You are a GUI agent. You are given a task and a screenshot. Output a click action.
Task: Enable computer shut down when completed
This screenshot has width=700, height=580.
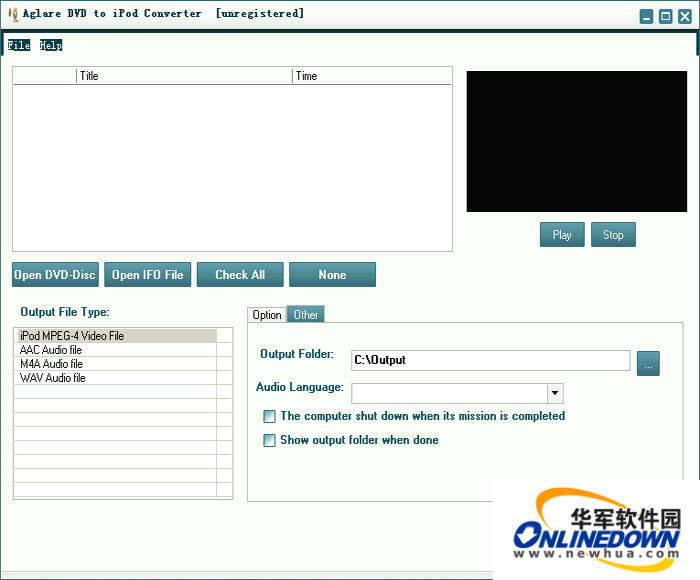tap(269, 416)
